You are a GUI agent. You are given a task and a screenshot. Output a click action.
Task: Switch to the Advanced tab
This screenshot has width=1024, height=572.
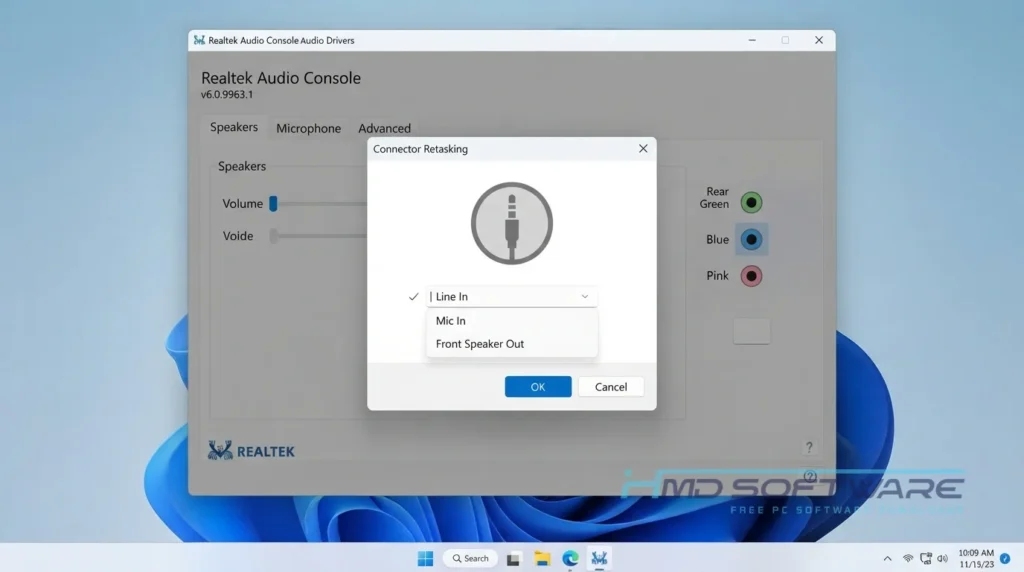point(384,129)
